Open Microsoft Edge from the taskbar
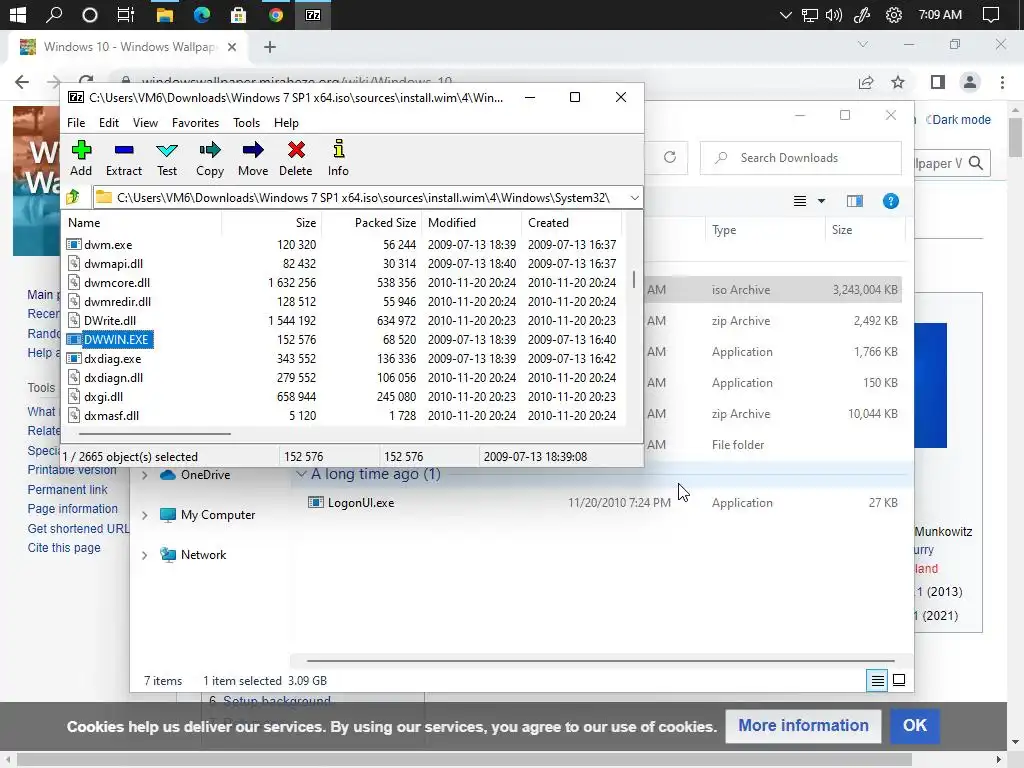Screen dimensions: 1024x768 201,14
